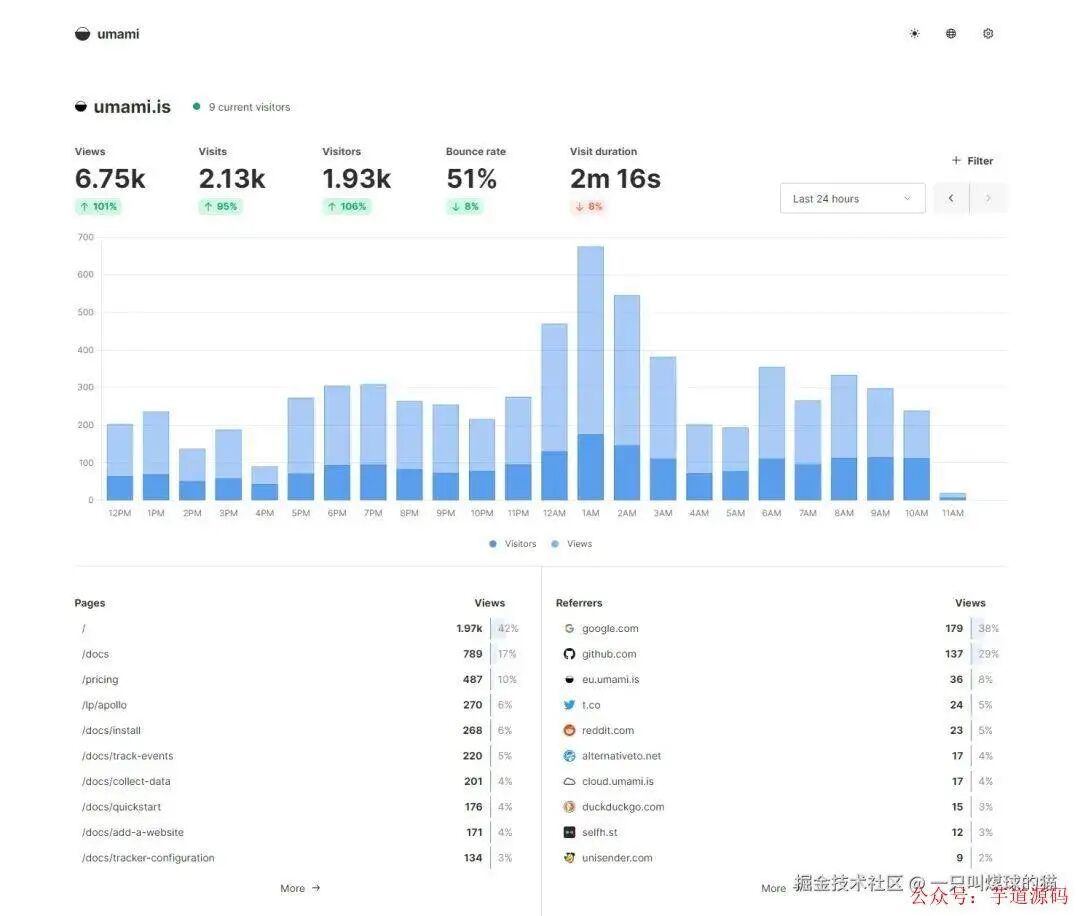Viewport: 1080px width, 916px height.
Task: Click the 2.13k Visits metric
Action: click(232, 179)
